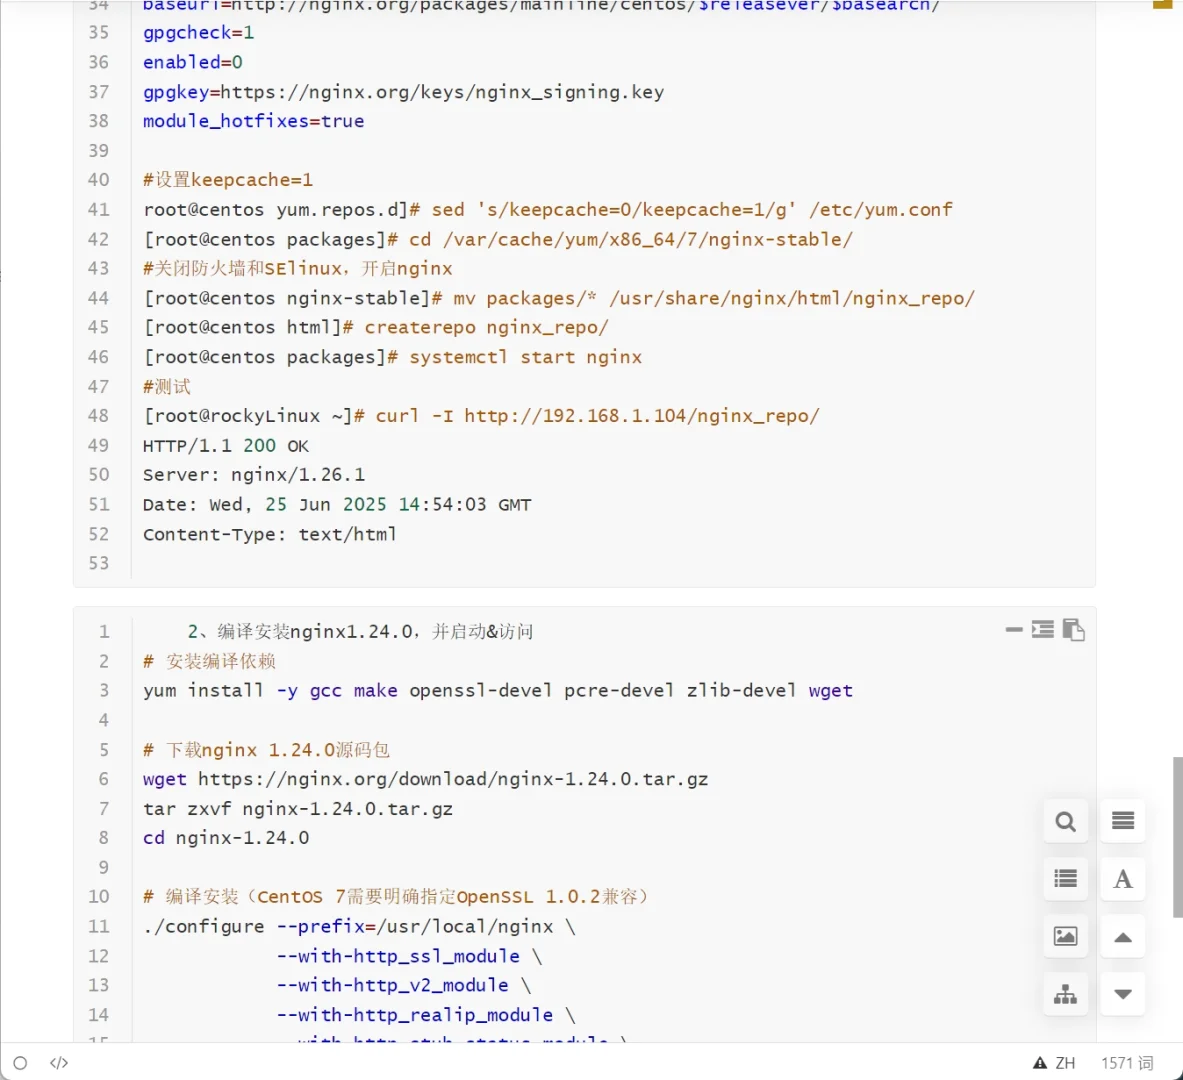Click the 'HTTP/1.1 200 OK' line
This screenshot has height=1080, width=1183.
(226, 446)
